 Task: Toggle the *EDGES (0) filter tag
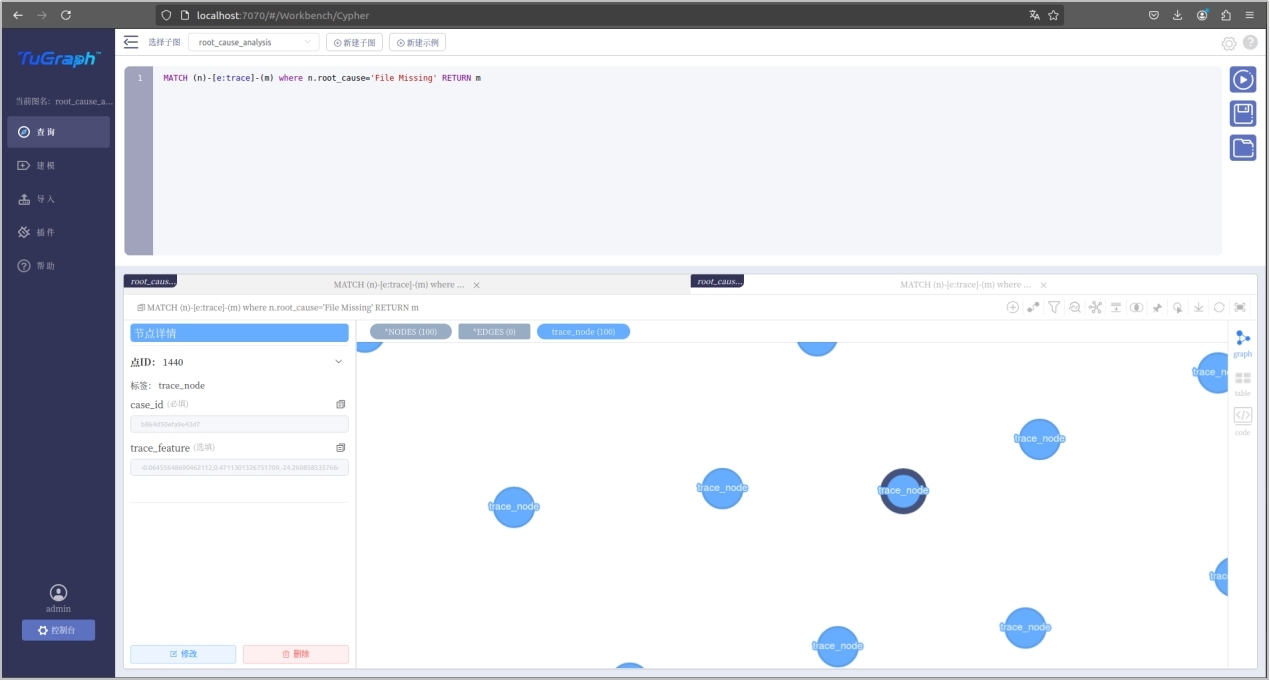tap(494, 332)
